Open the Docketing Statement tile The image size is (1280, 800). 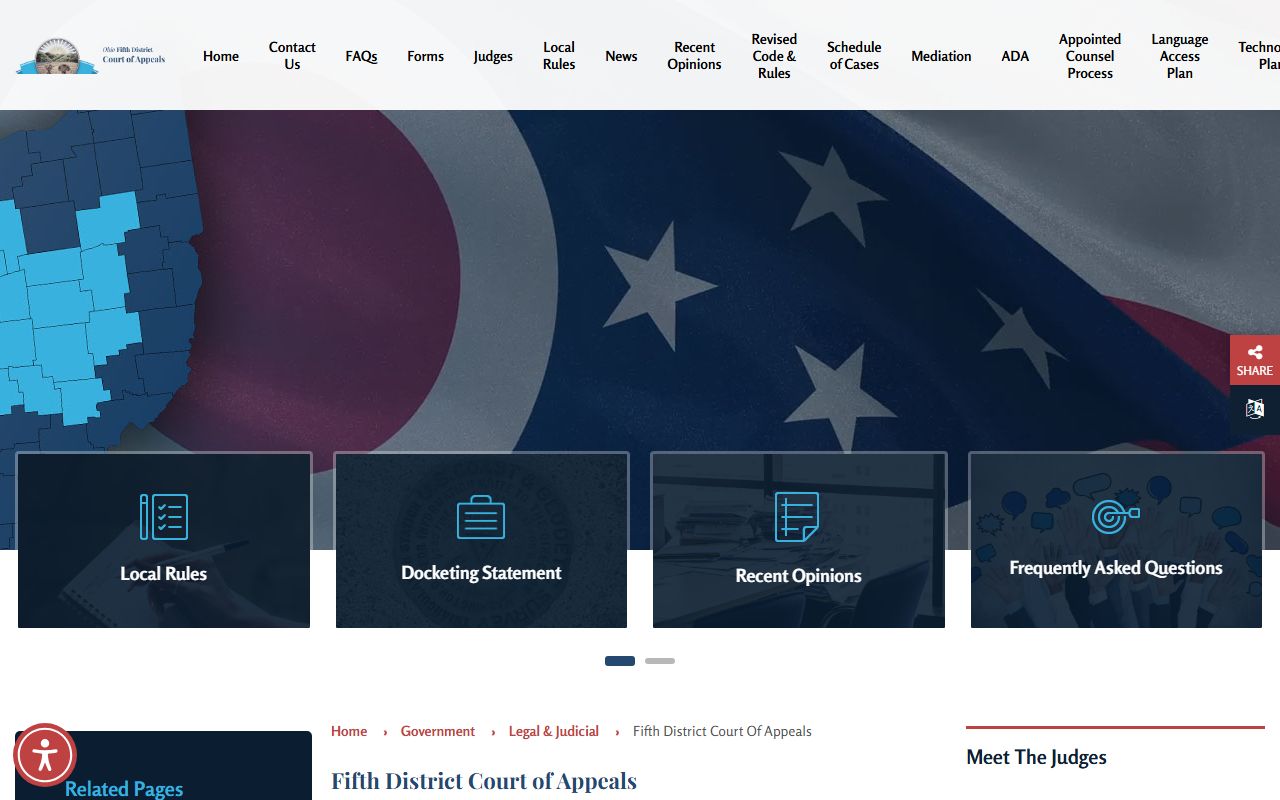click(481, 573)
